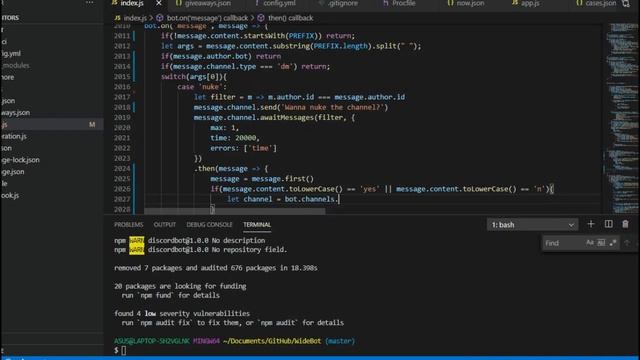Click the case 'nuke' line

click(202, 87)
